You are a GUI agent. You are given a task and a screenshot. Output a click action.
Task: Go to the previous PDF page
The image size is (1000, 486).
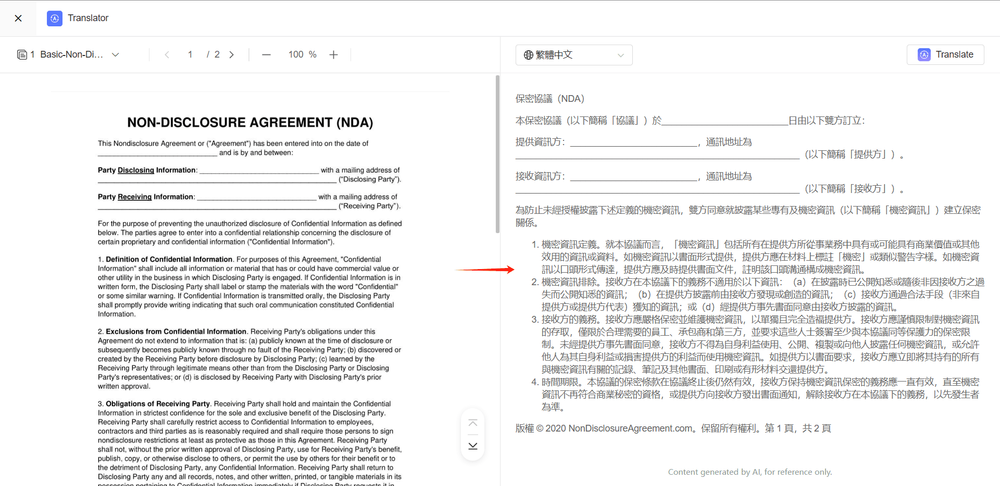pos(167,55)
